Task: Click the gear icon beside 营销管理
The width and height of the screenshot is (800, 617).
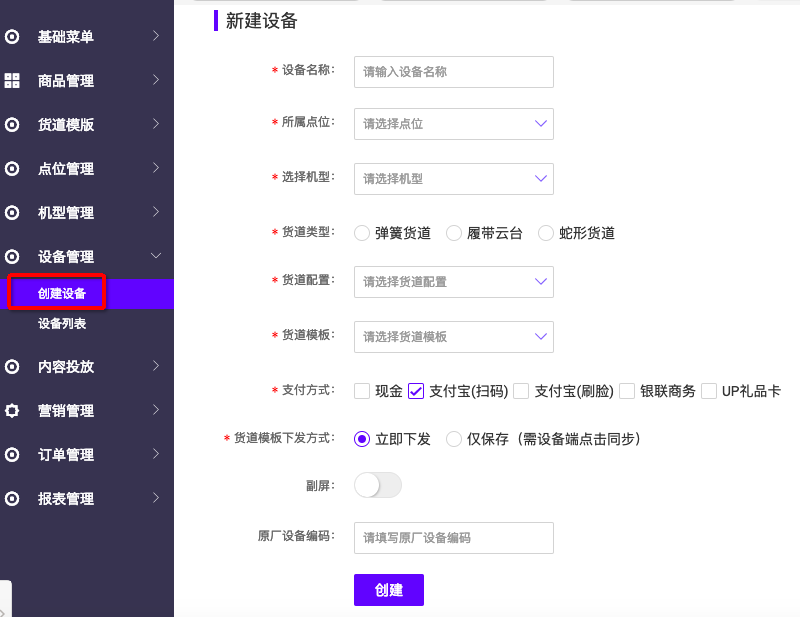Action: [x=12, y=410]
